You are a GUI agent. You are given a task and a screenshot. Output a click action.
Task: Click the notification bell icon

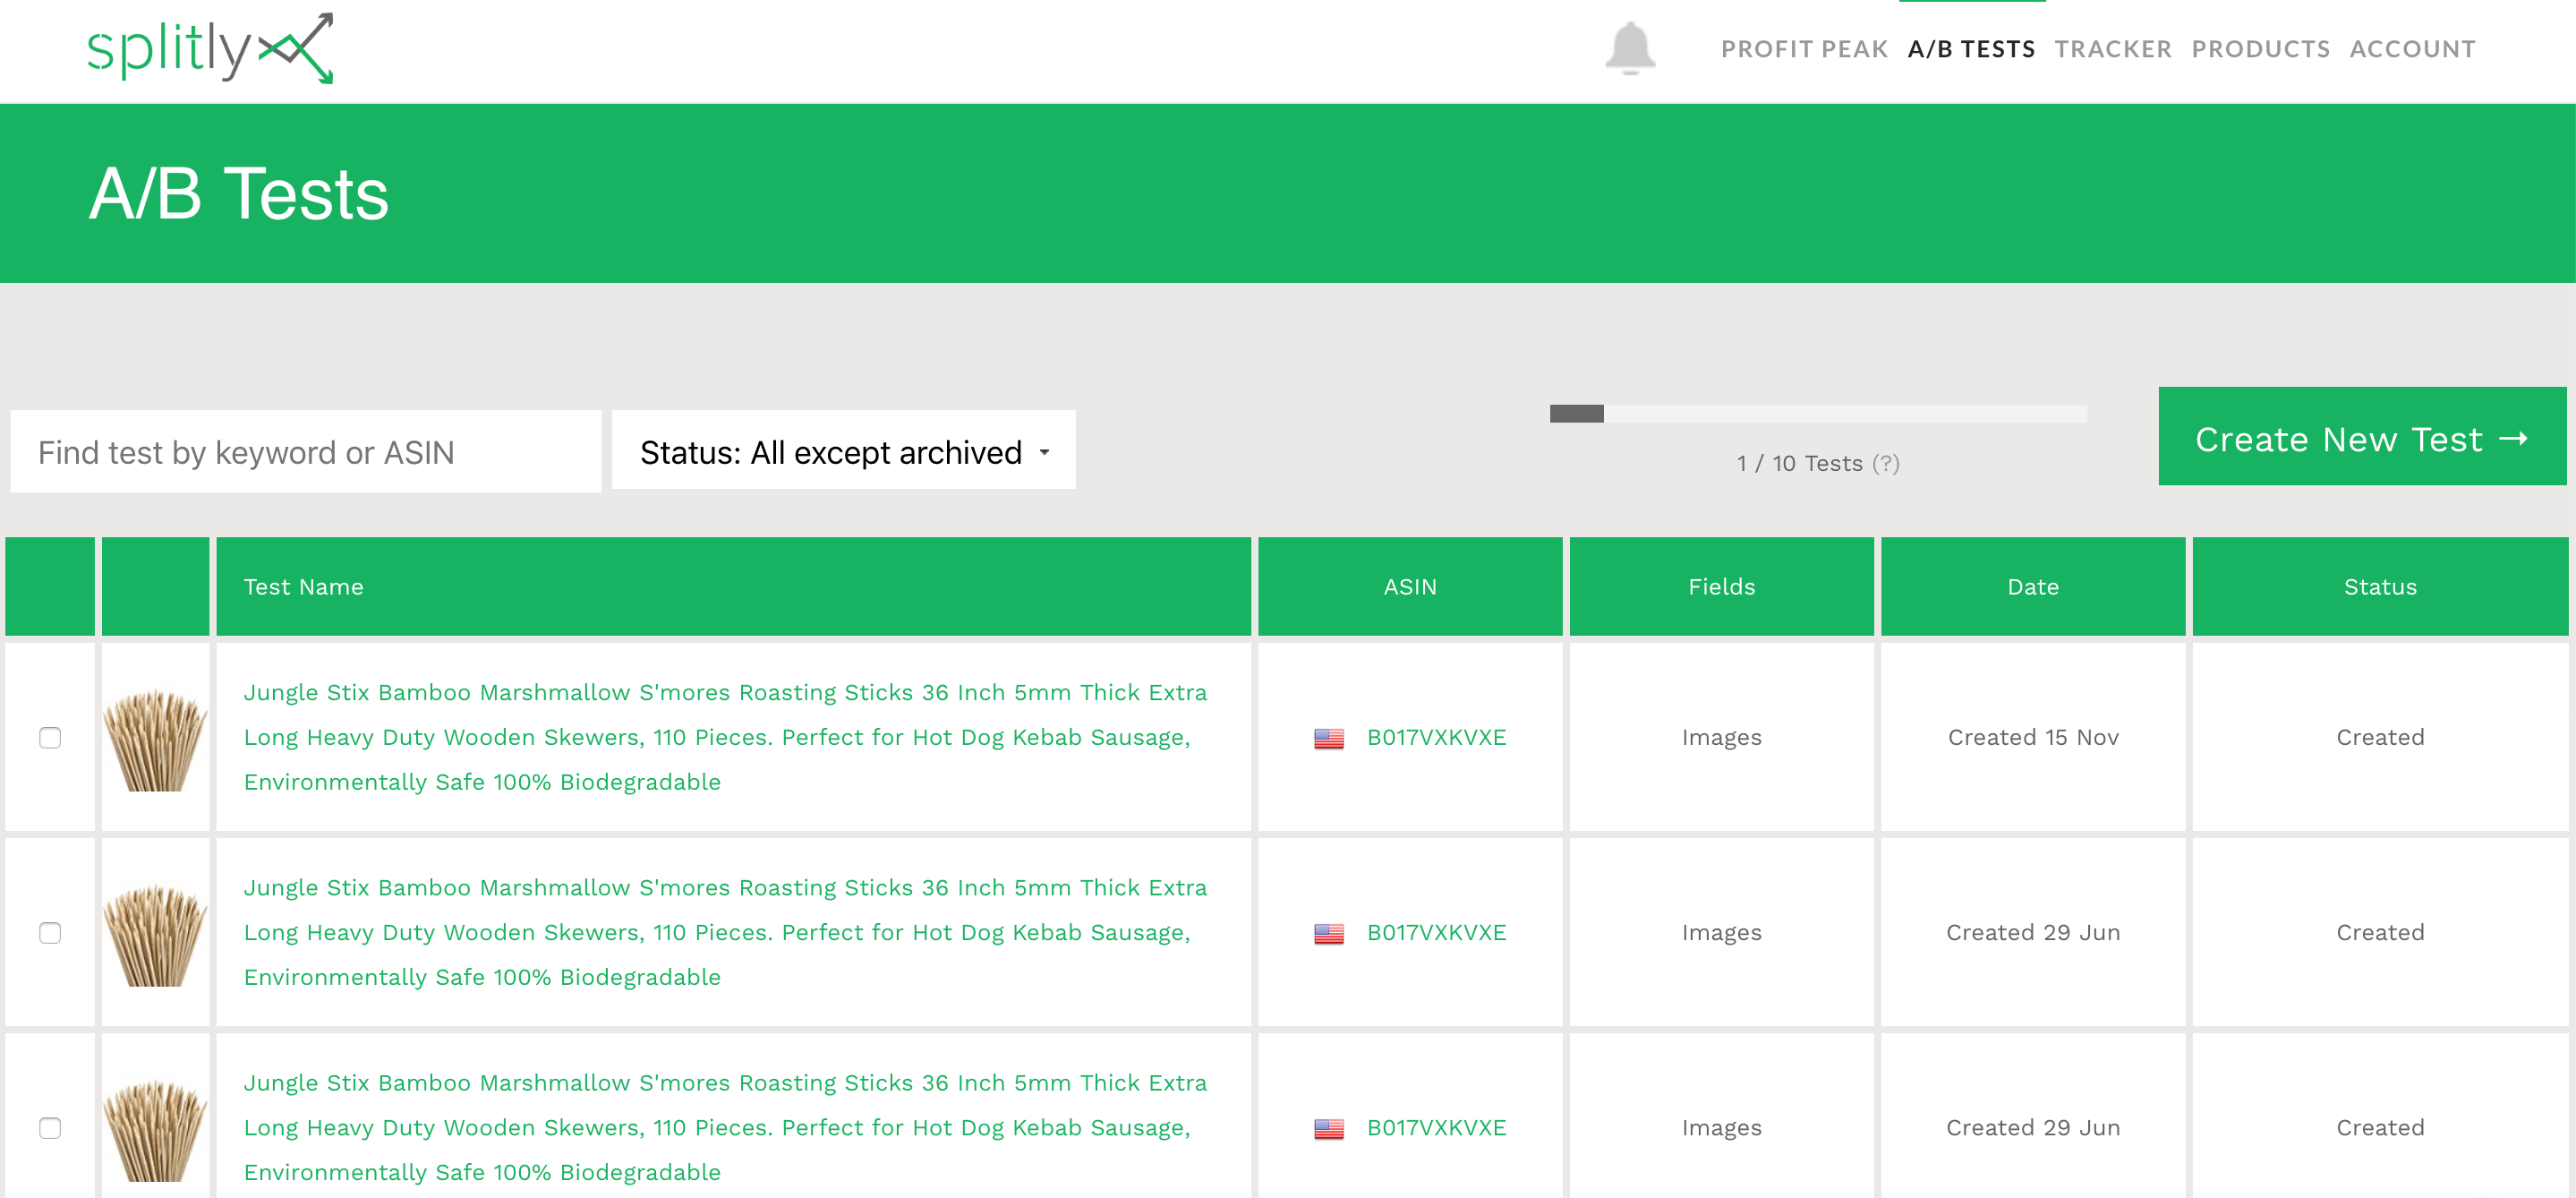coord(1630,48)
